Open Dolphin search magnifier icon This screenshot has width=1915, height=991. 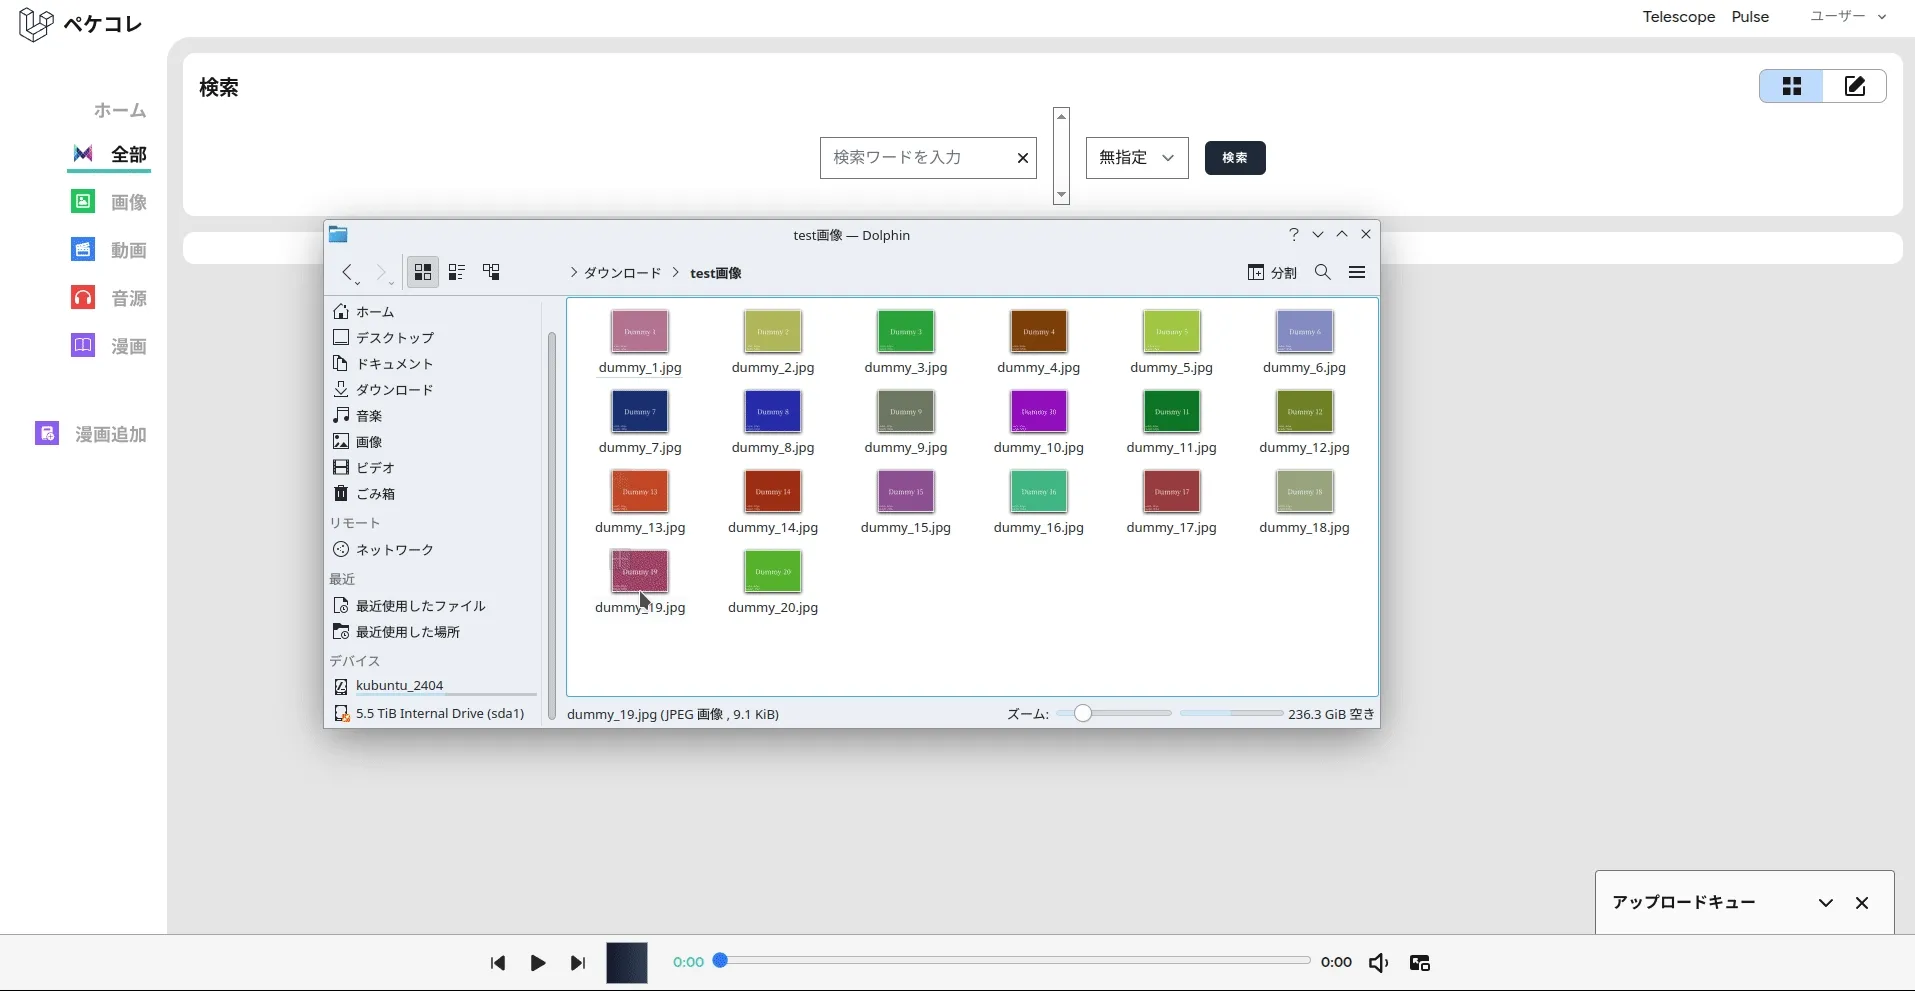click(1322, 272)
